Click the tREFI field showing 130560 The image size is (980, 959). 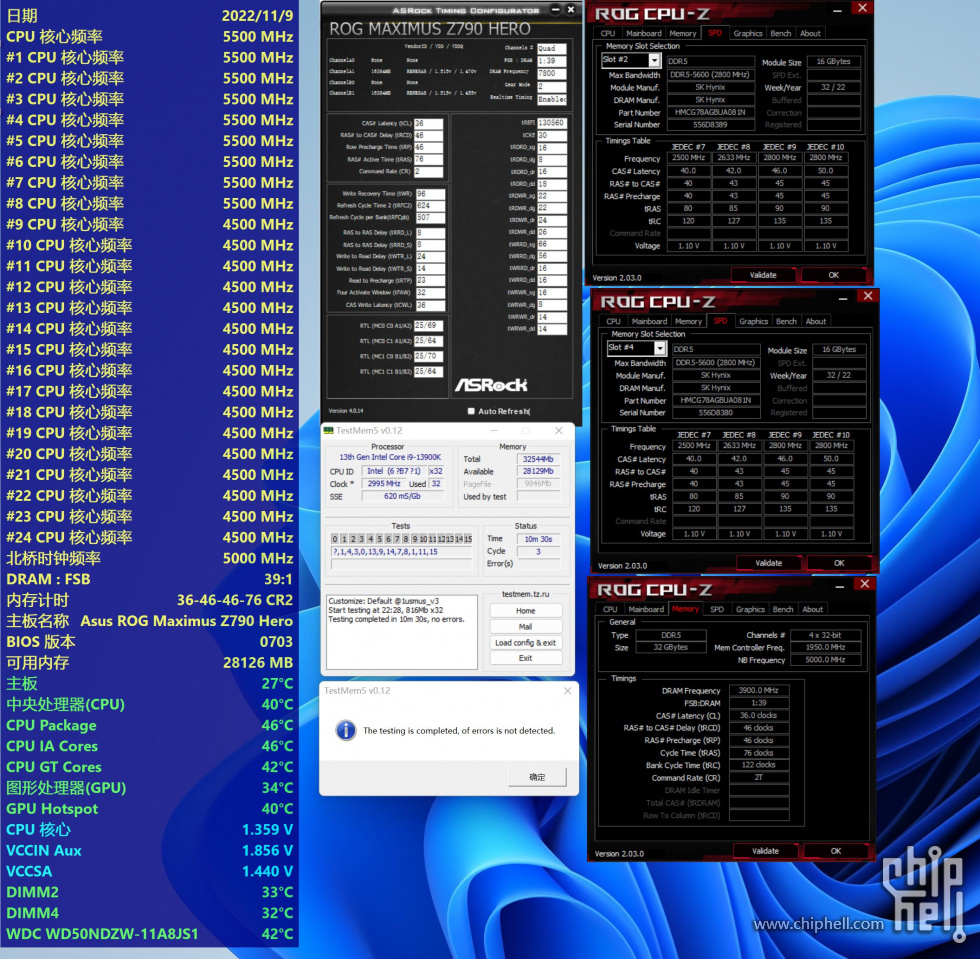point(552,123)
